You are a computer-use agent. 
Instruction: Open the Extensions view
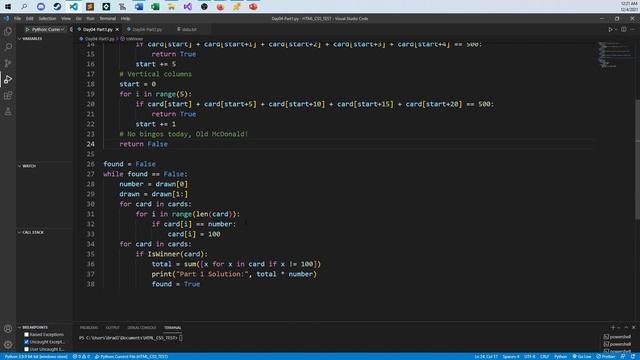[8, 96]
